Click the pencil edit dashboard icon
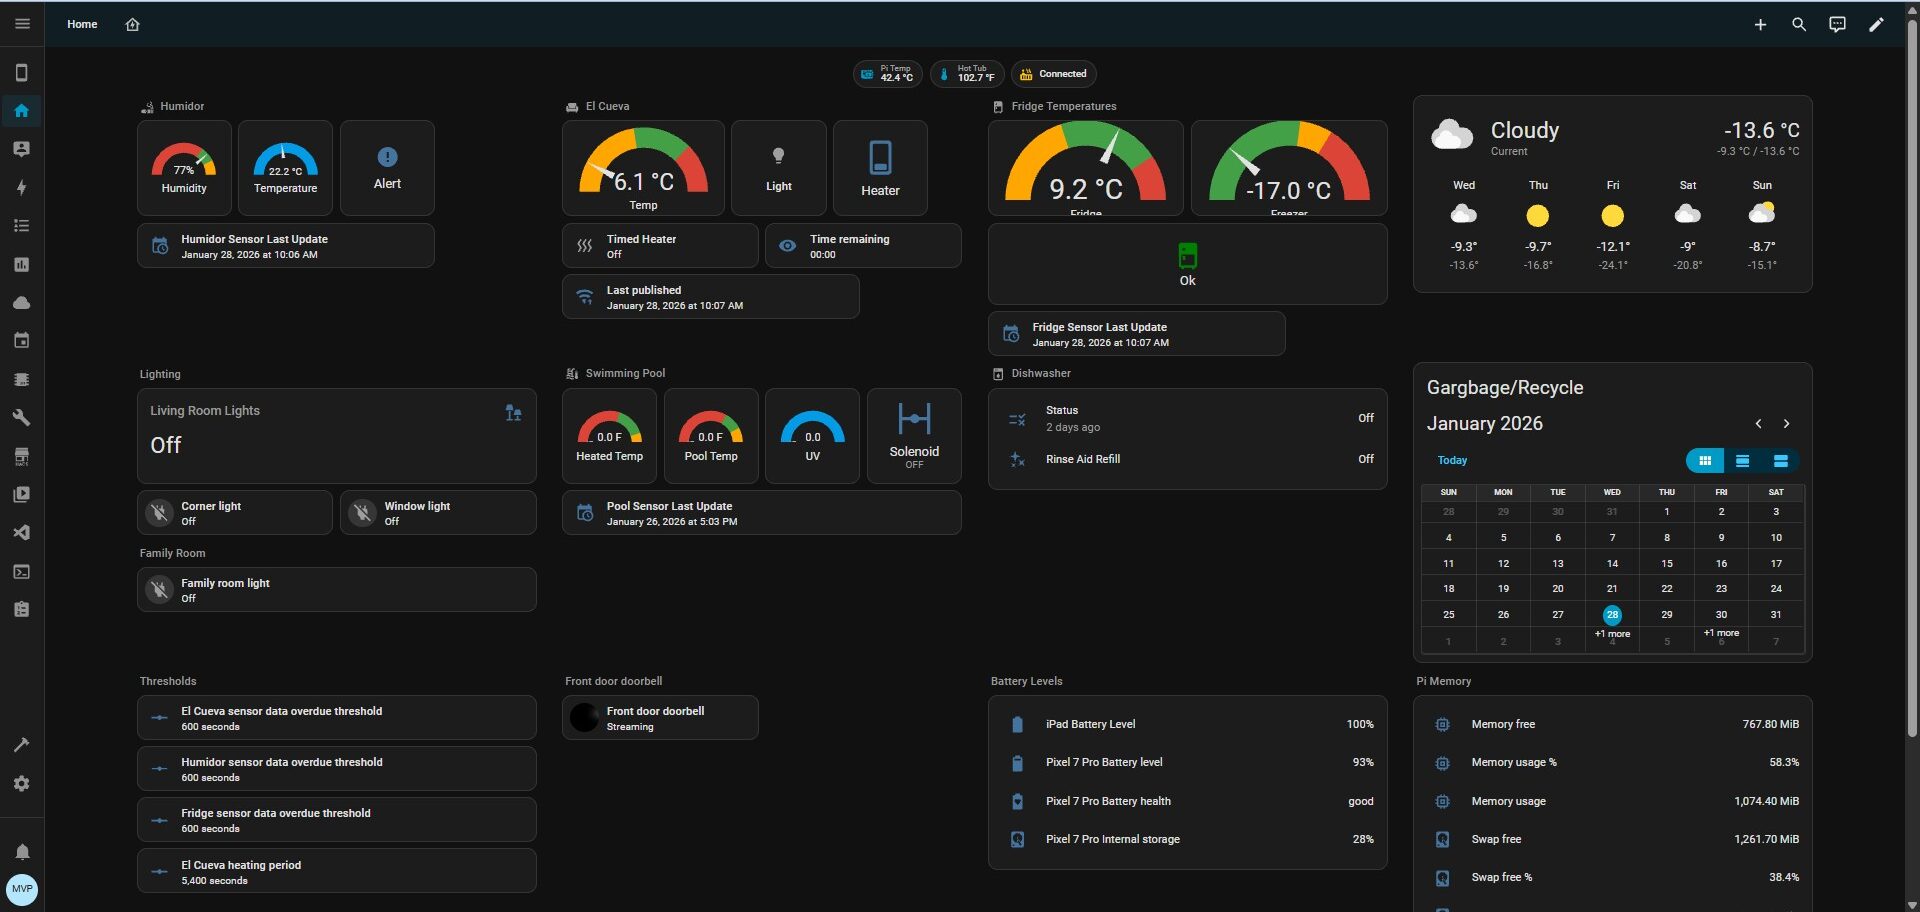Viewport: 1920px width, 912px height. [x=1876, y=25]
